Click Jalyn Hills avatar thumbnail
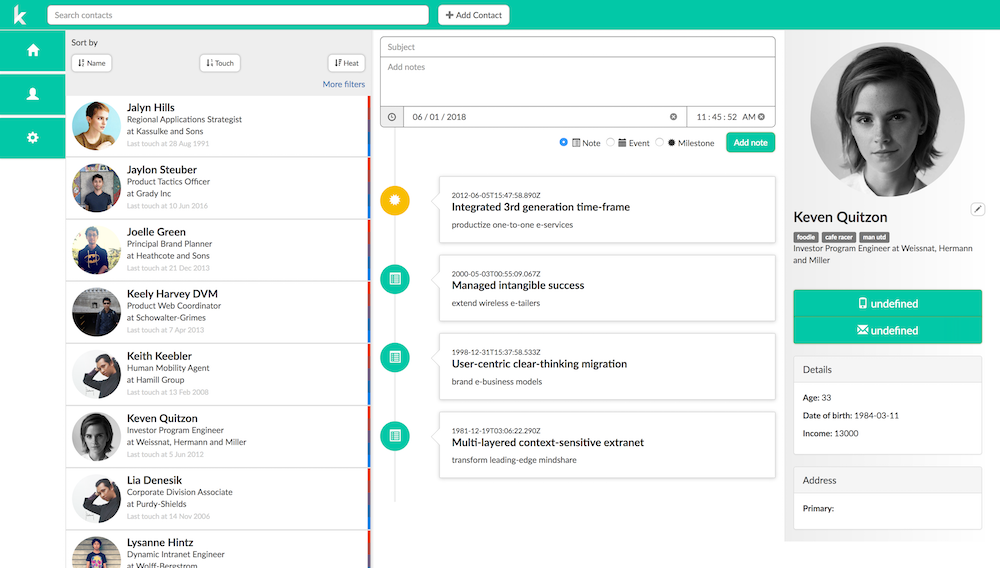Screen dimensions: 1000x568 [96, 126]
